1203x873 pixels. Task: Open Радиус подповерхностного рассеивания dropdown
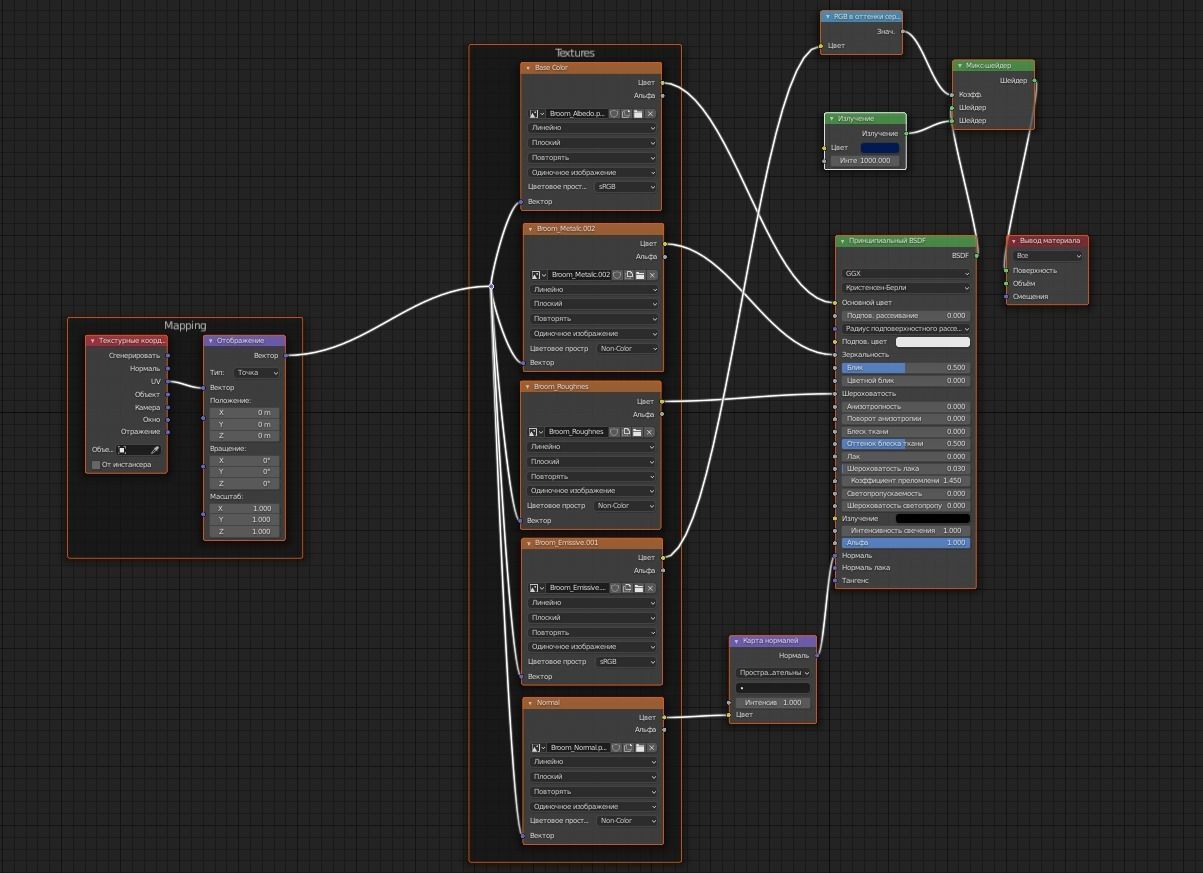click(x=906, y=329)
